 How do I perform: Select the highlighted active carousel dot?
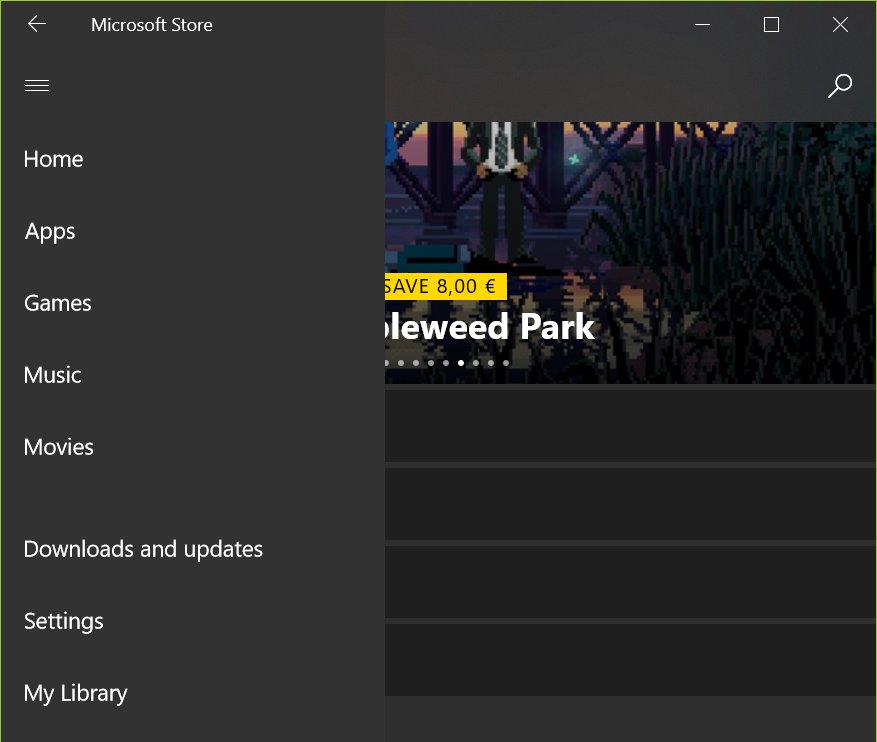coord(461,363)
